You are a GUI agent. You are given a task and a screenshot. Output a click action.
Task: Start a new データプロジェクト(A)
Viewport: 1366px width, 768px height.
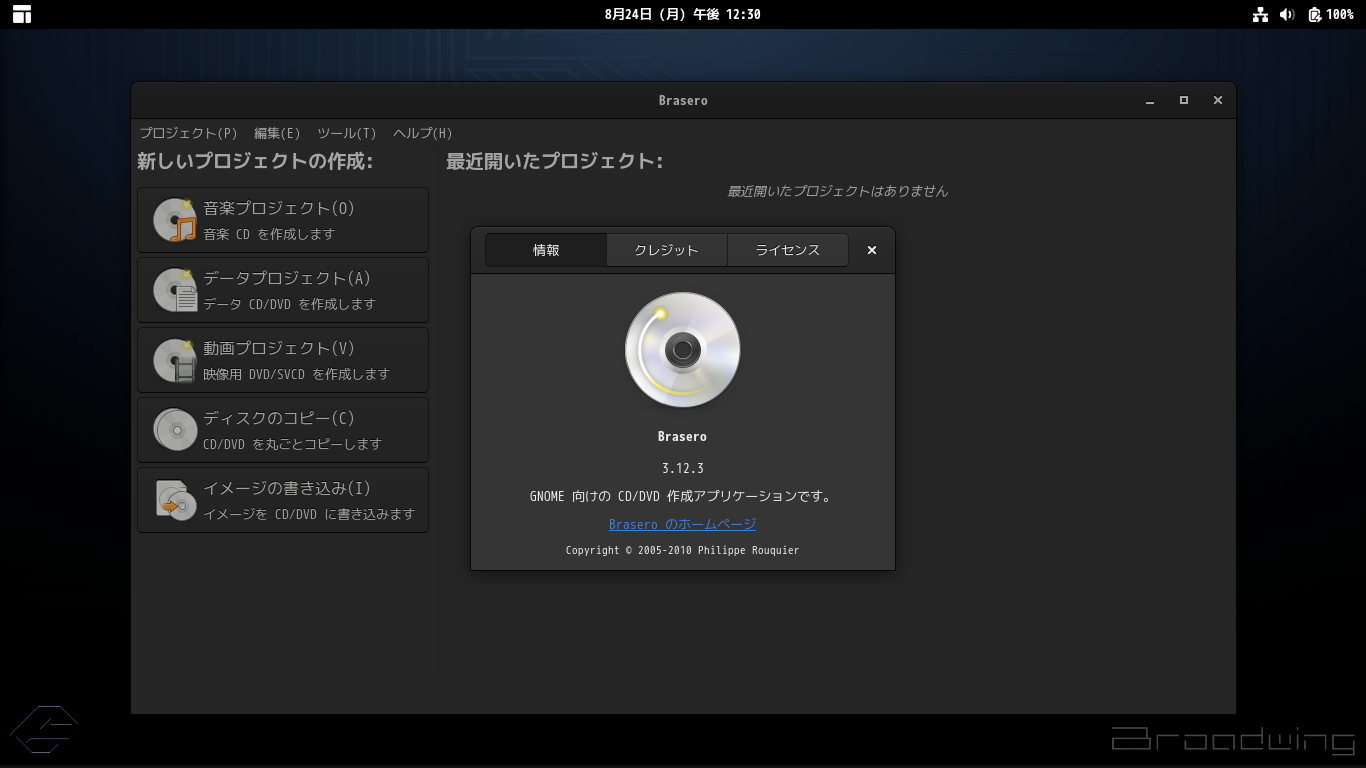(283, 290)
